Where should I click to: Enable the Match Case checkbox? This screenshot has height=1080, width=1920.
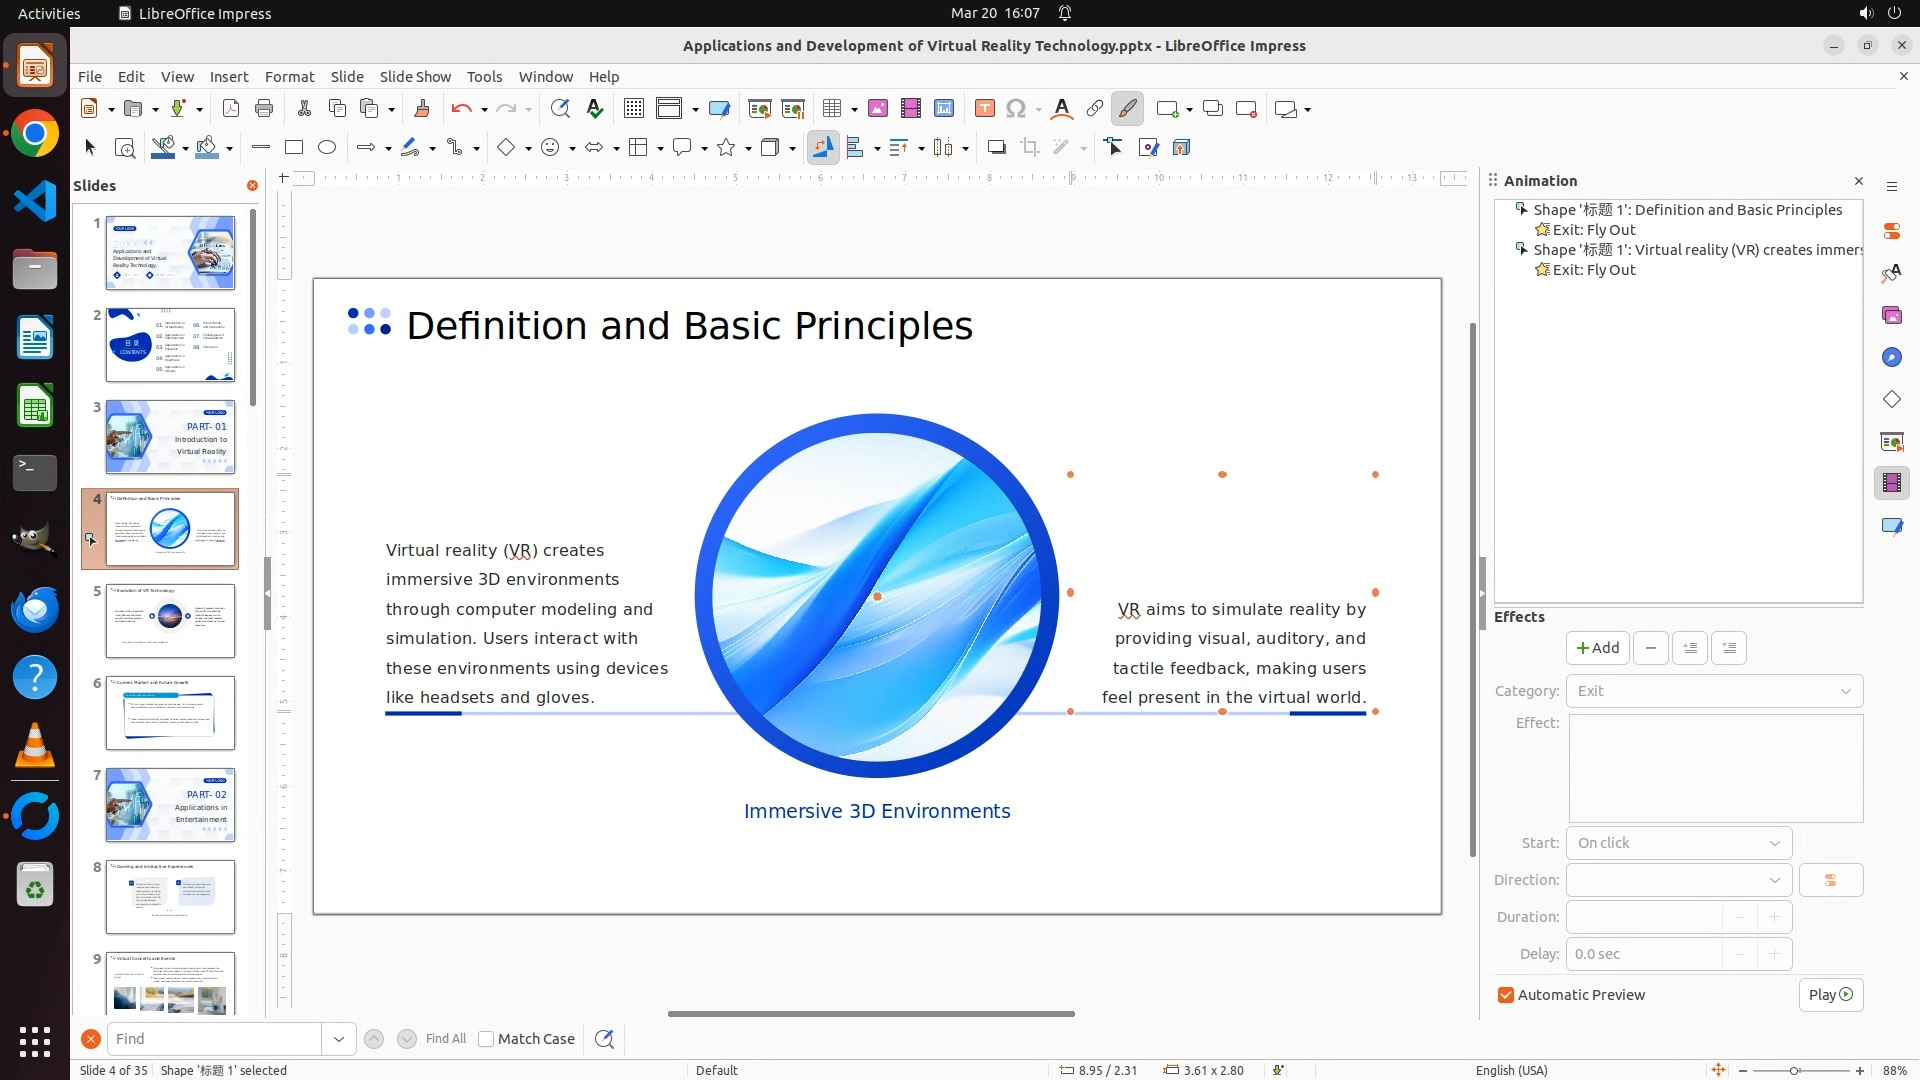coord(486,1039)
